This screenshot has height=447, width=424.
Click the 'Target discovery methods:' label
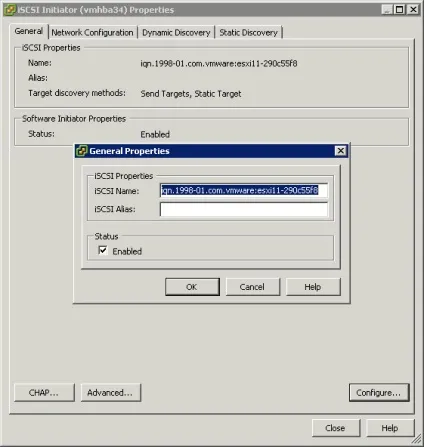point(77,93)
